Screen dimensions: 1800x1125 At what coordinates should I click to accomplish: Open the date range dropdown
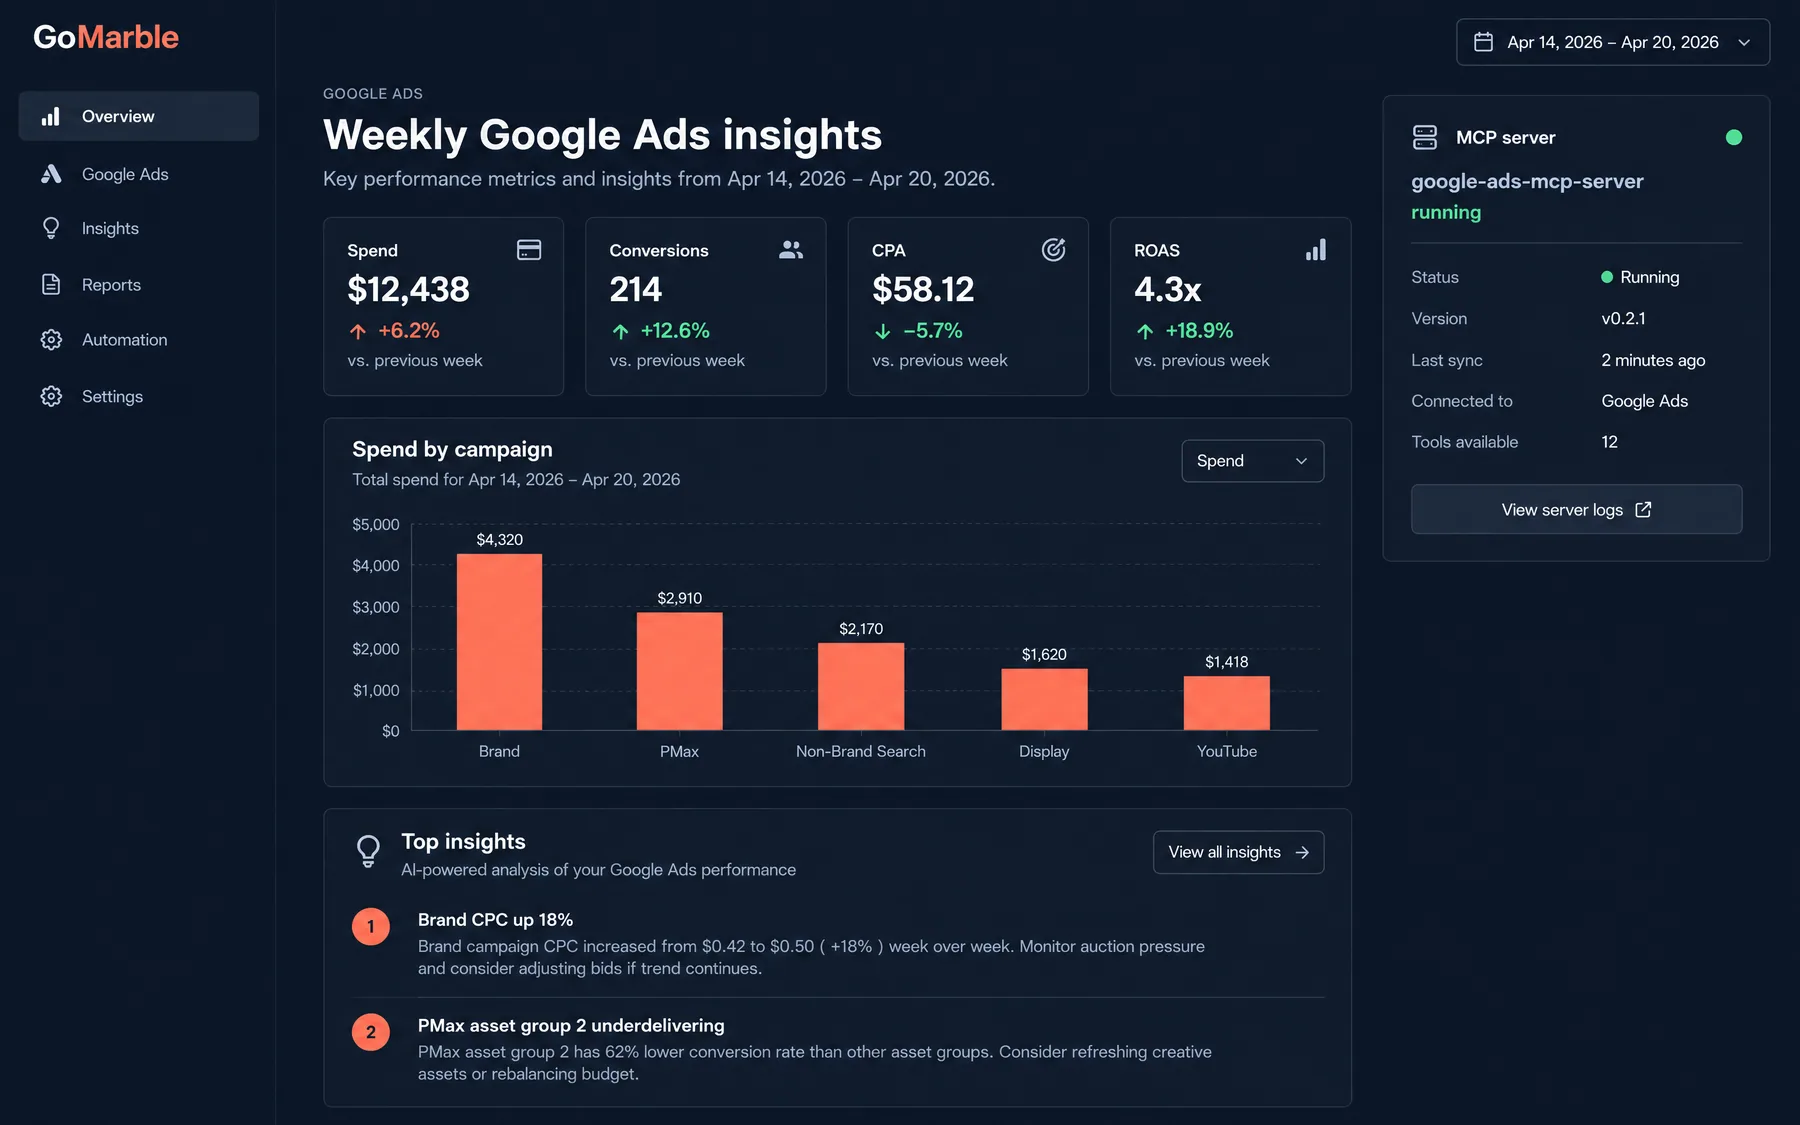(1613, 42)
